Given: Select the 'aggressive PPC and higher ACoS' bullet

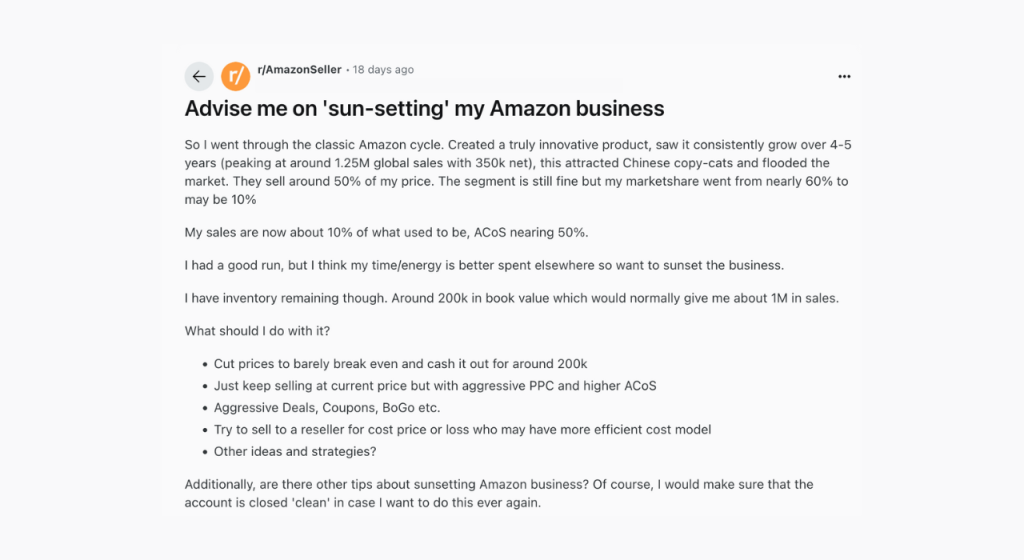Looking at the screenshot, I should 435,386.
